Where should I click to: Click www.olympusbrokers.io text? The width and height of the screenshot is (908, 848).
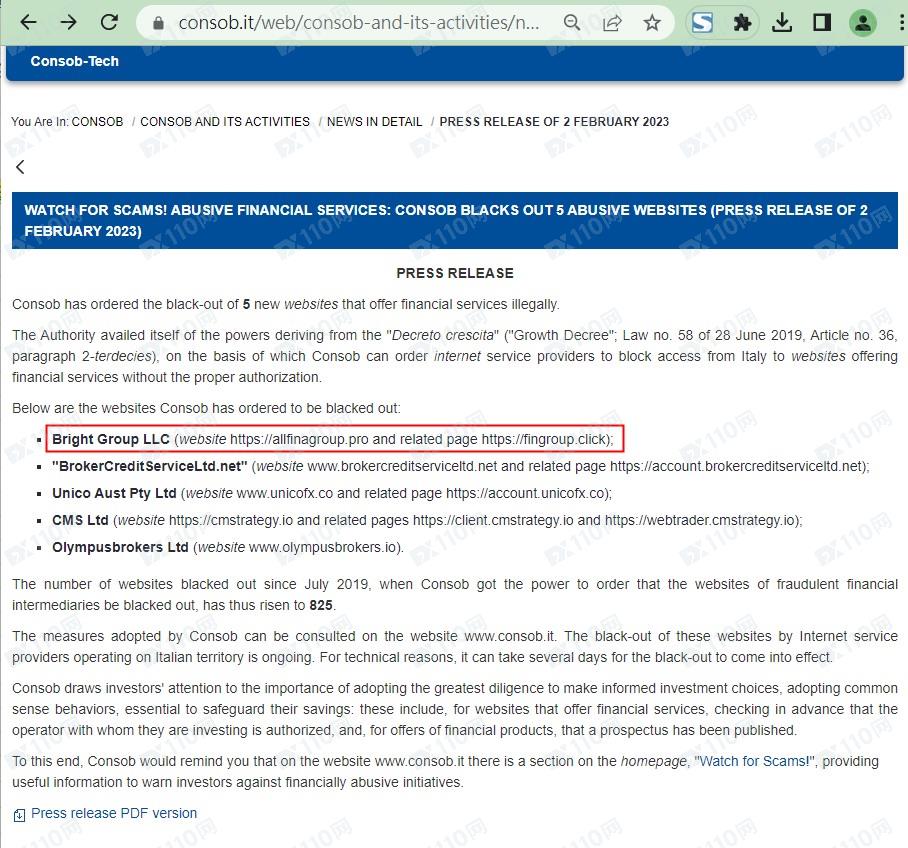(323, 547)
